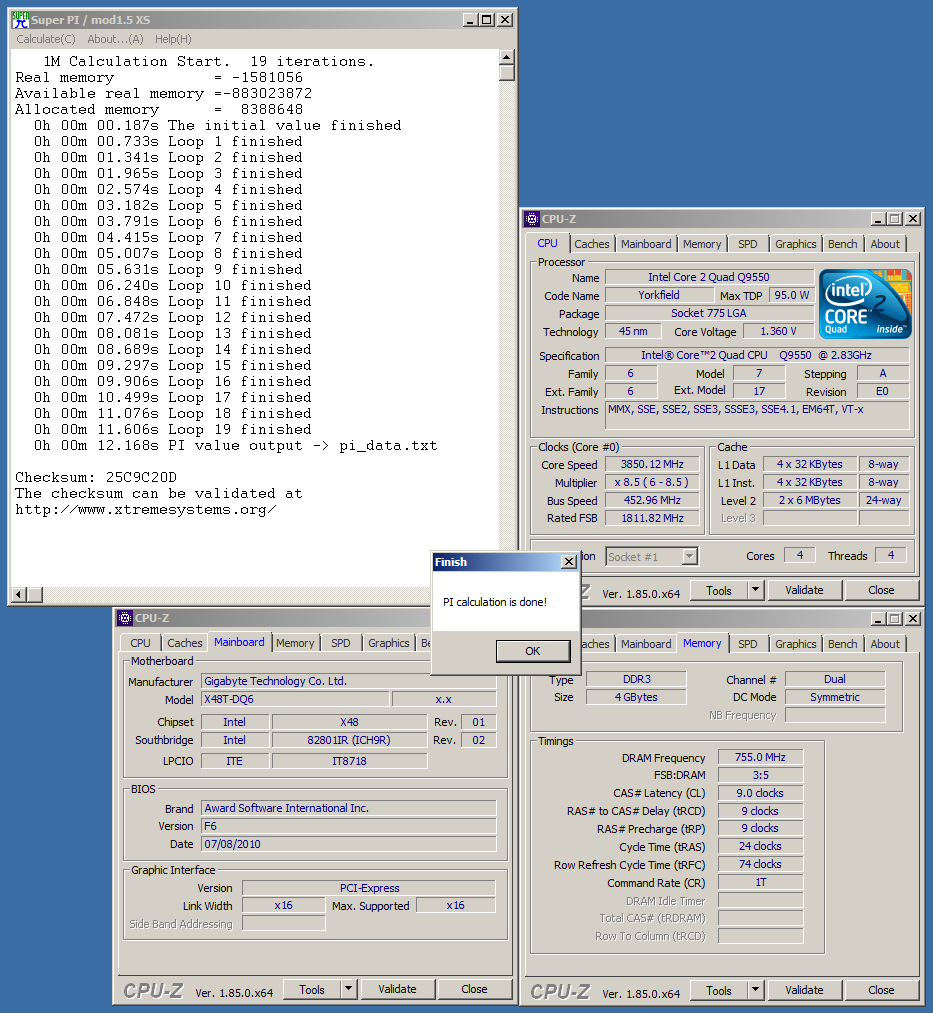933x1013 pixels.
Task: Click Validate in Mainboard CPU-Z window
Action: click(x=397, y=990)
